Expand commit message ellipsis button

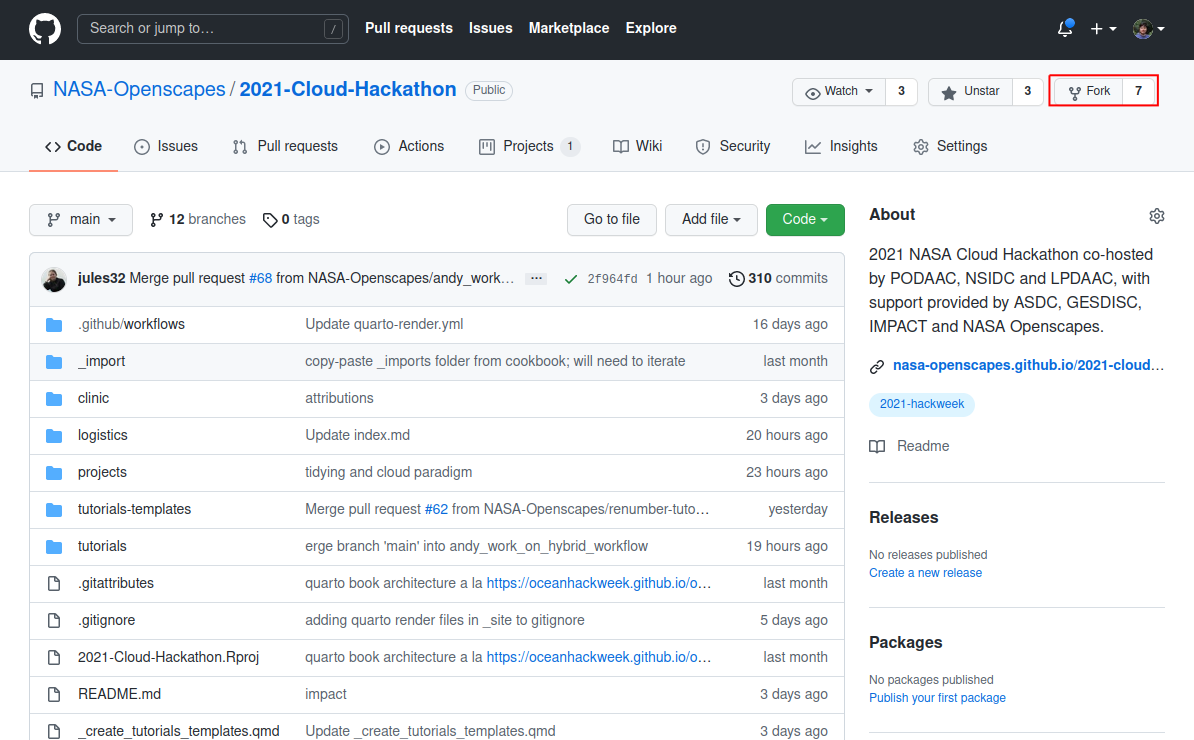[536, 279]
